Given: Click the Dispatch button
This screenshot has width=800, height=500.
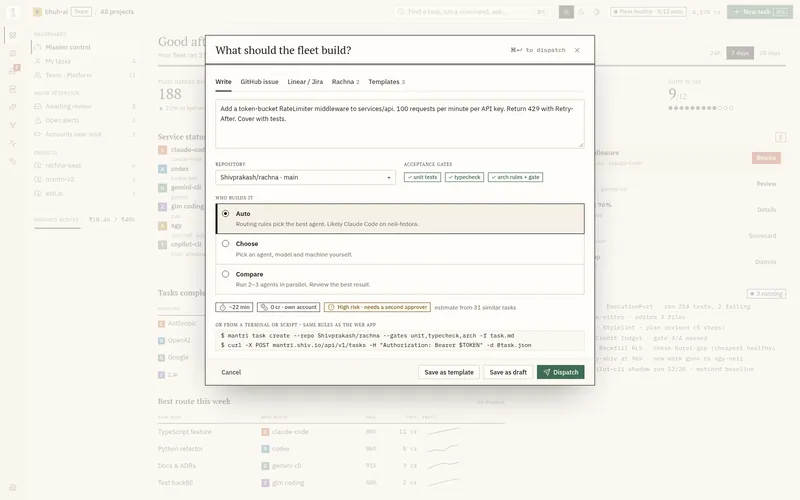Looking at the screenshot, I should click(560, 372).
